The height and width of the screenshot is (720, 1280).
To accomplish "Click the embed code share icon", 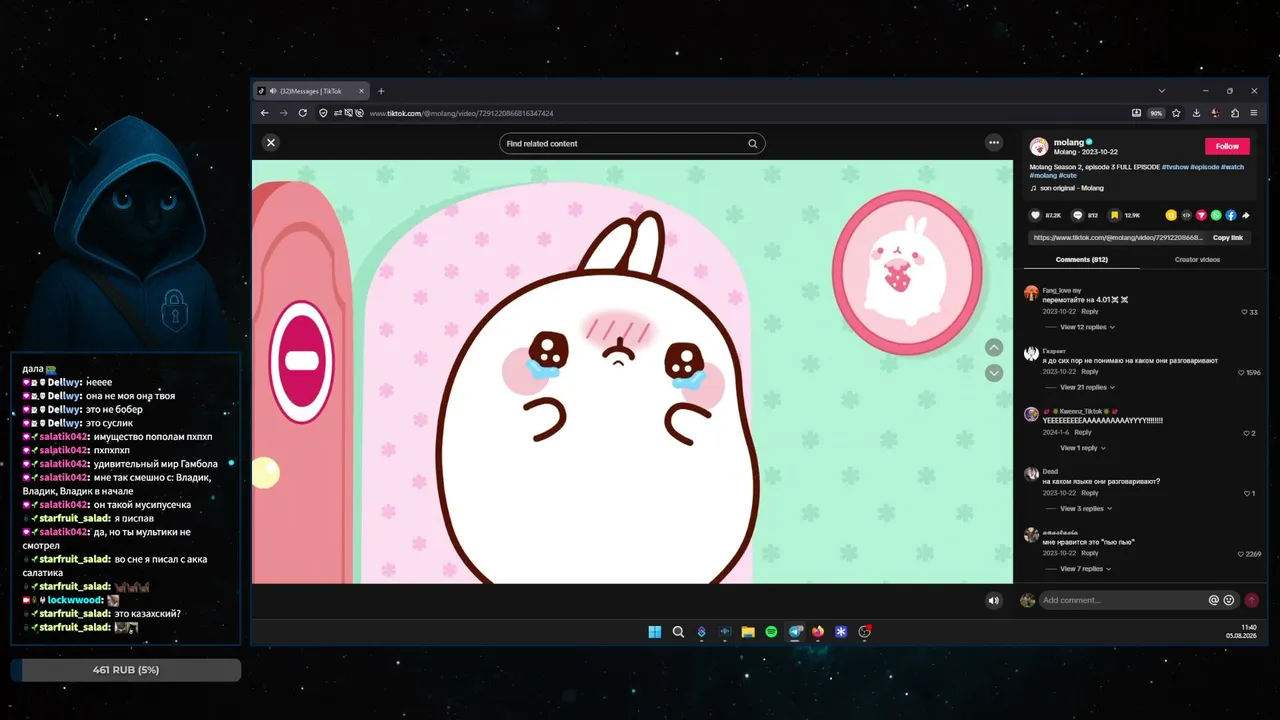I will (1187, 215).
